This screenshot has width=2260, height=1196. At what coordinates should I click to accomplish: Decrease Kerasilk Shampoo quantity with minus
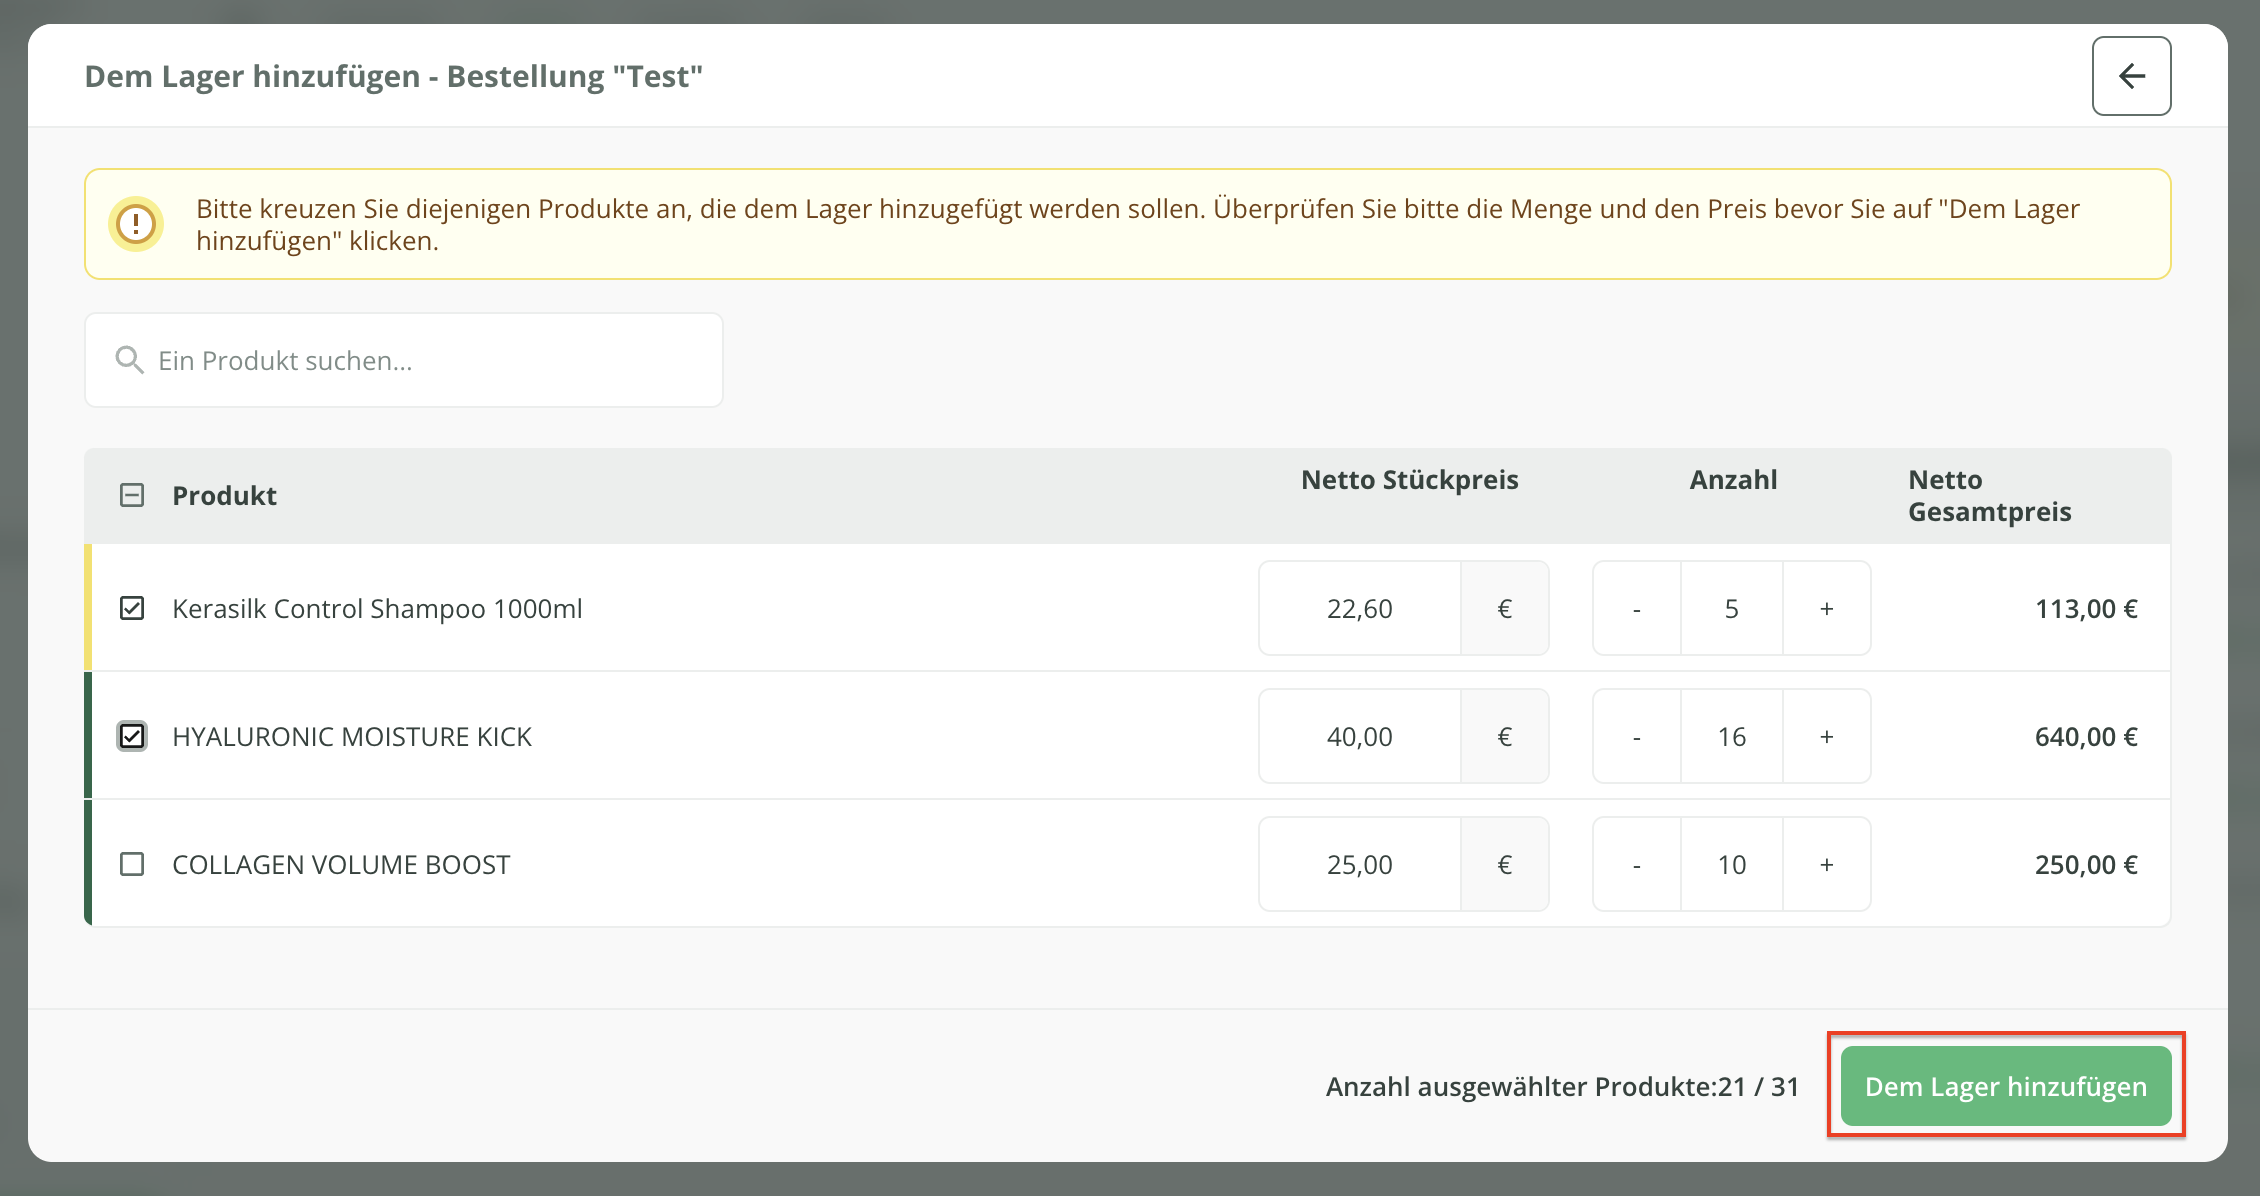coord(1637,608)
